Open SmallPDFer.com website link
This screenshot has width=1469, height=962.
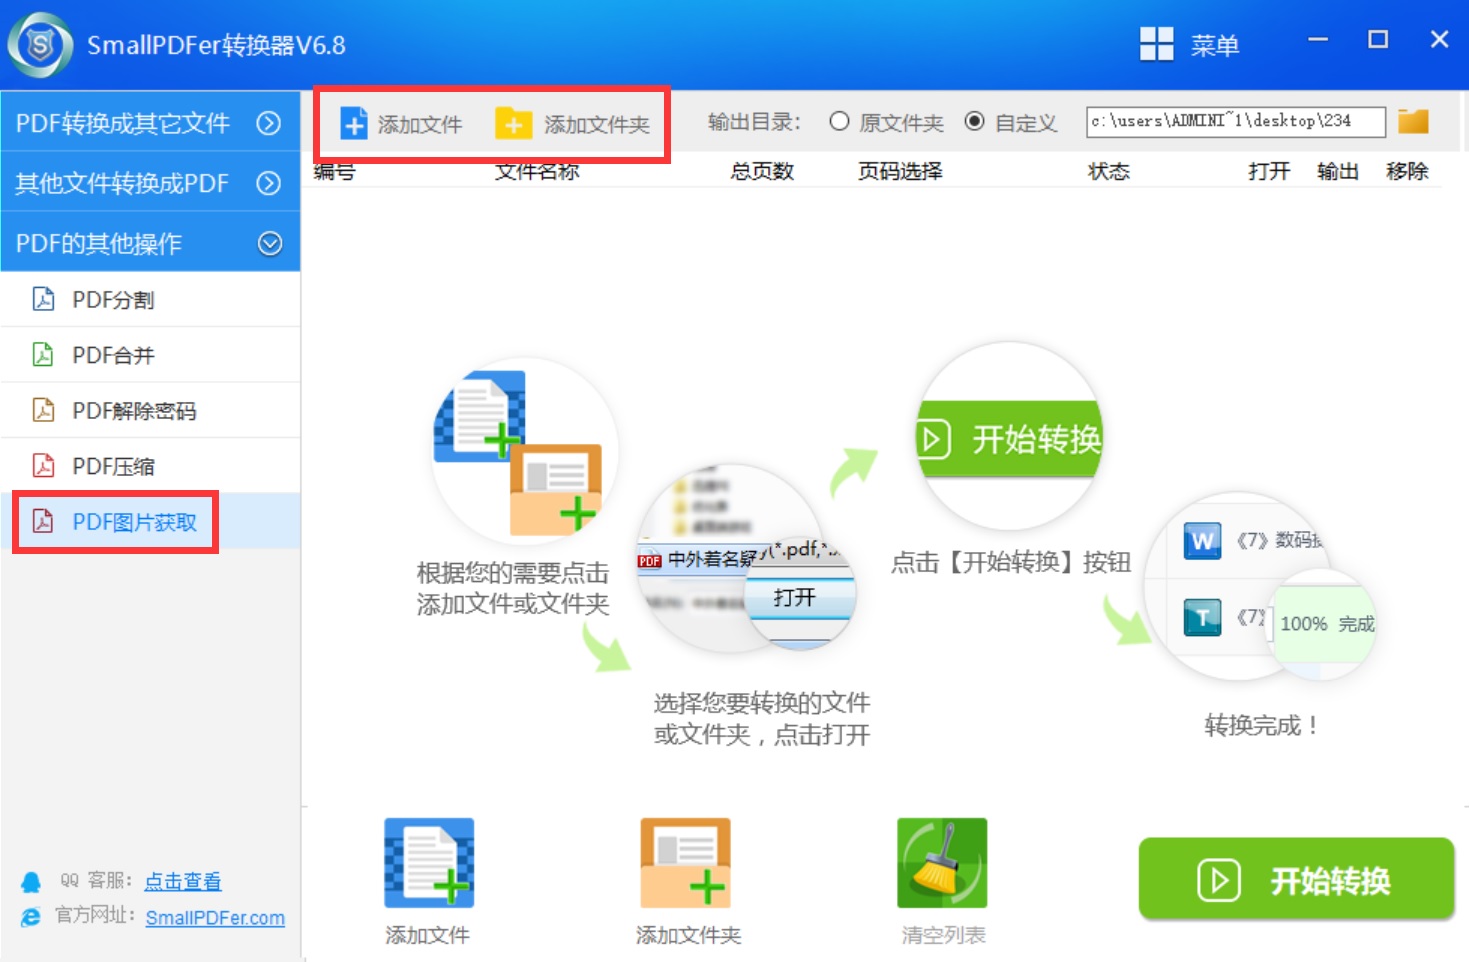[x=215, y=918]
